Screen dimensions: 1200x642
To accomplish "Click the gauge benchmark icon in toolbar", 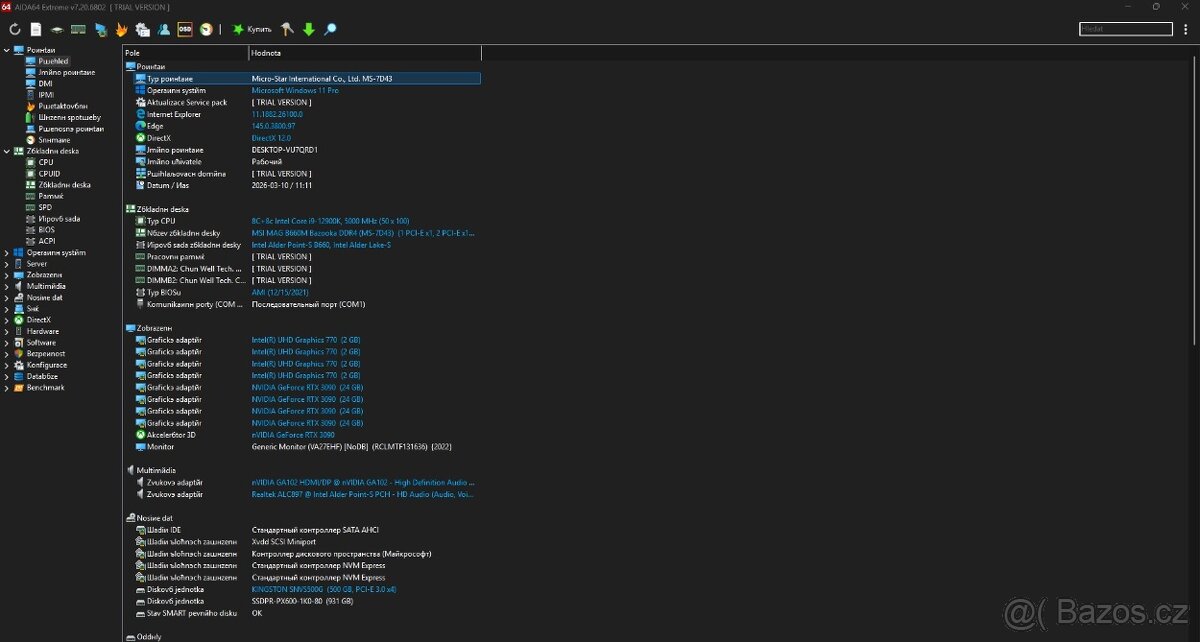I will tap(206, 30).
